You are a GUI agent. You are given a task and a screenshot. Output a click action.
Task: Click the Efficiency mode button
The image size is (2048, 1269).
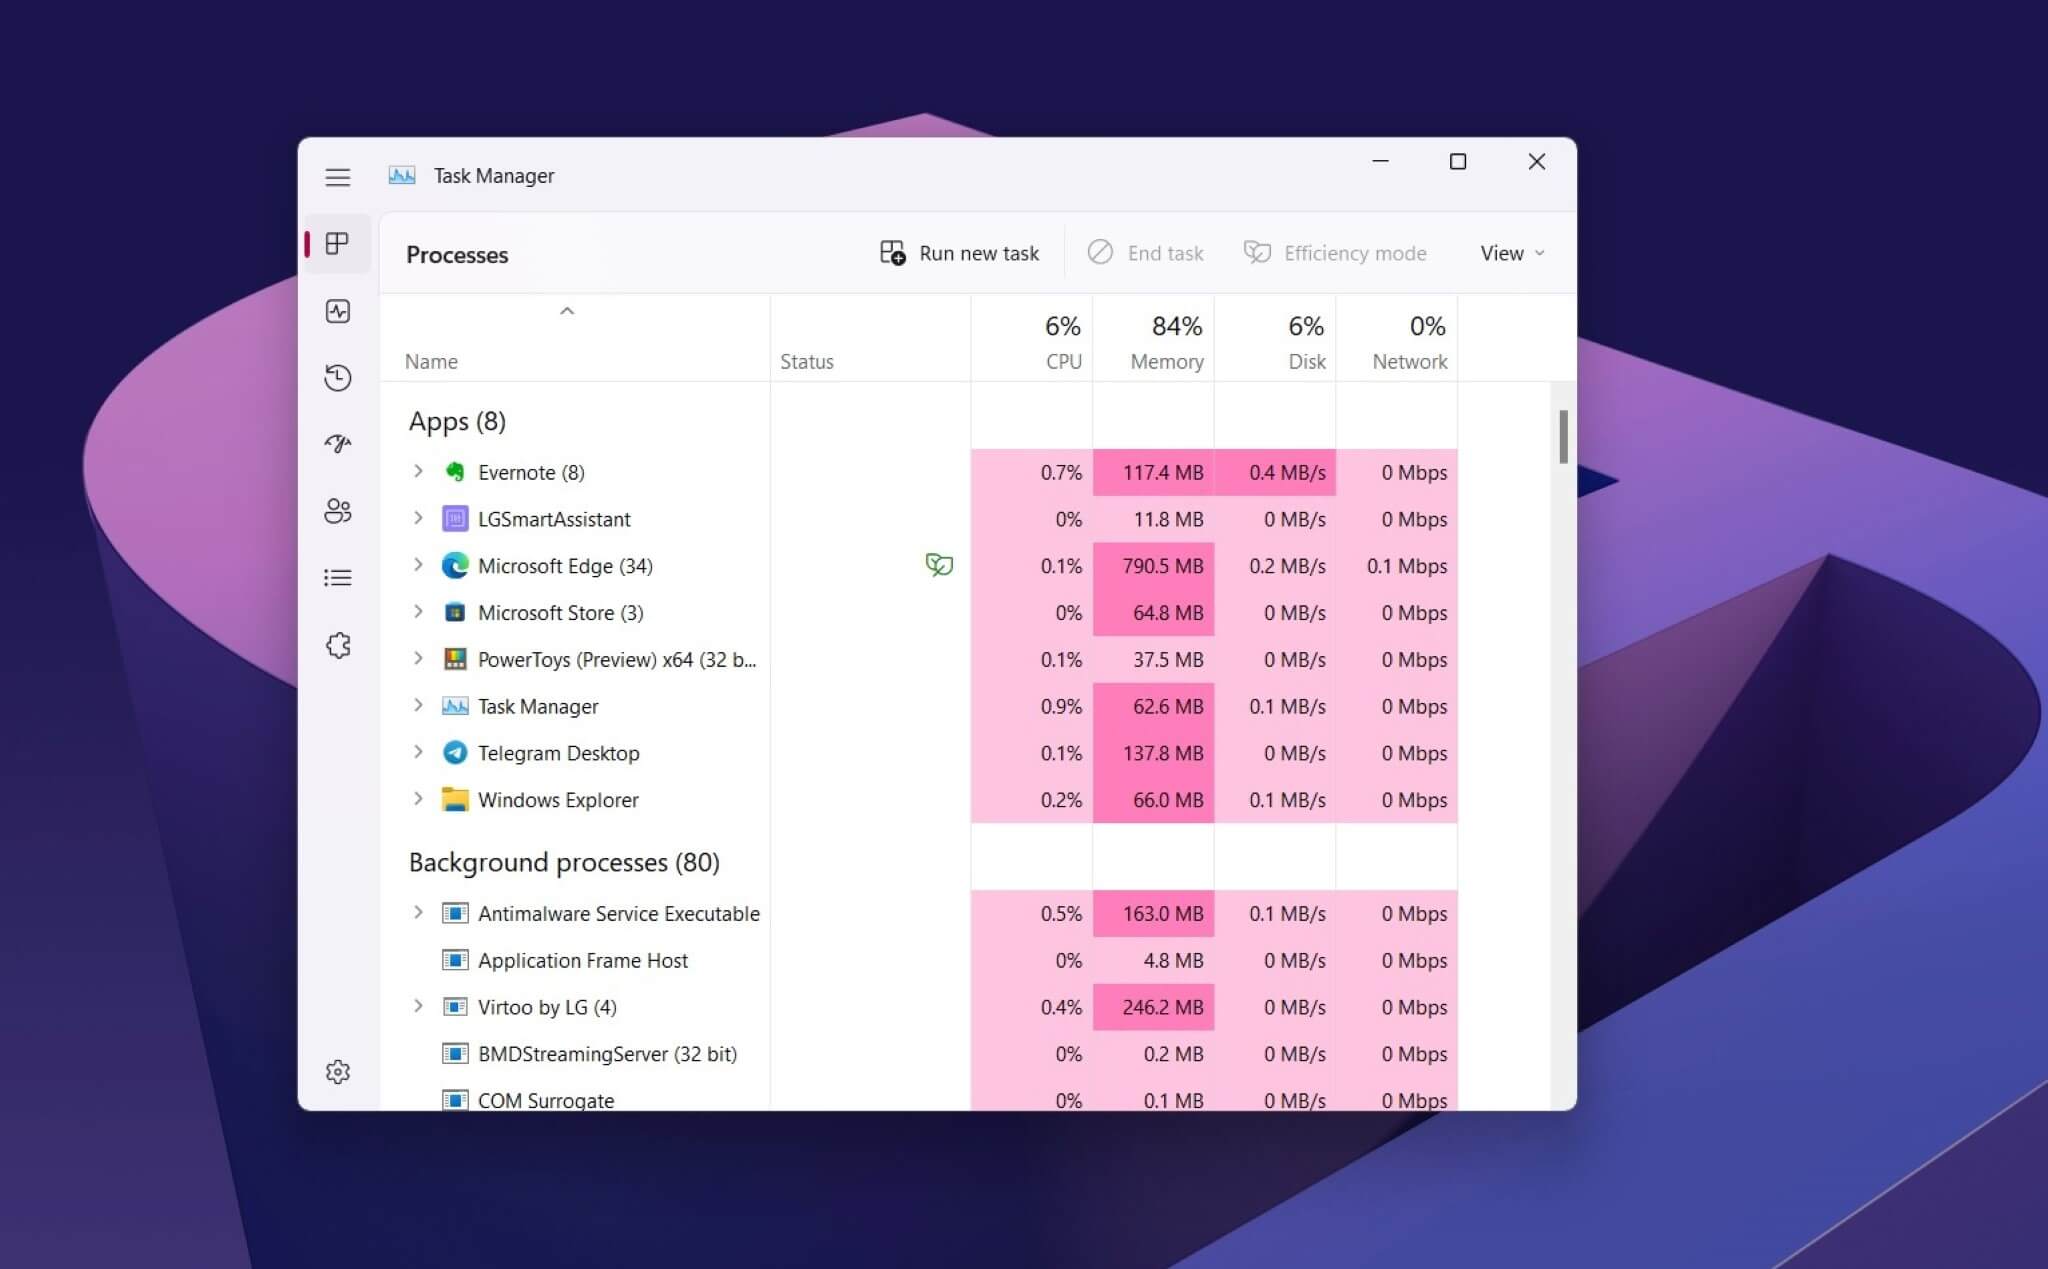pos(1335,253)
